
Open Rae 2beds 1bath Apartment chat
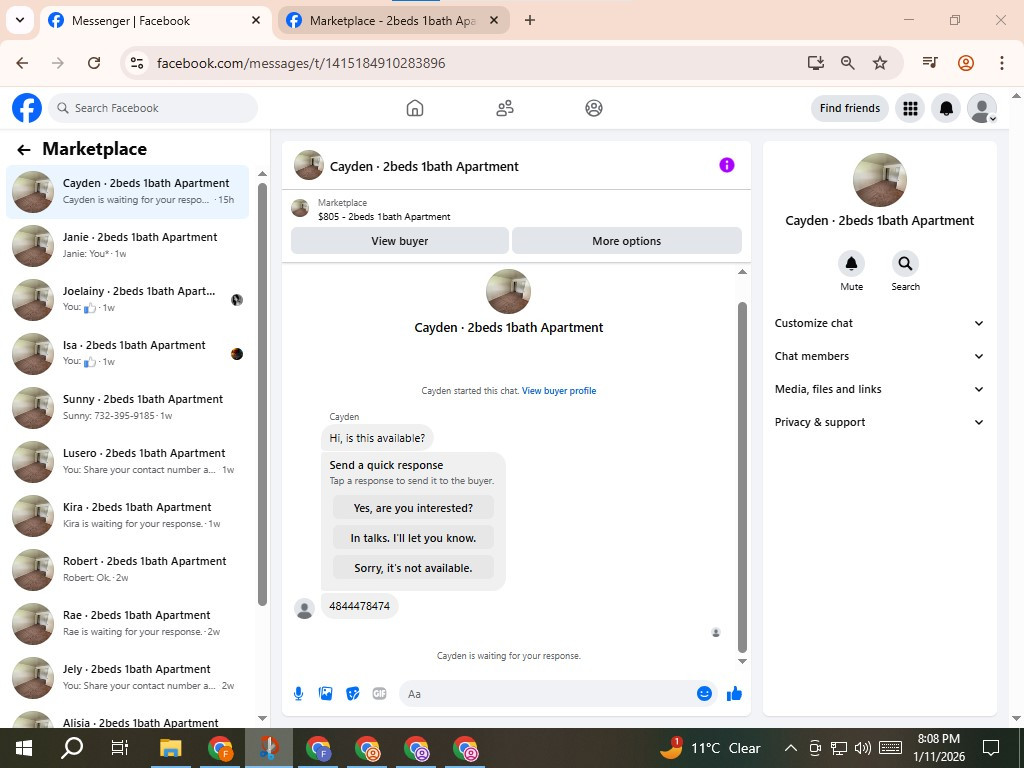pos(127,624)
